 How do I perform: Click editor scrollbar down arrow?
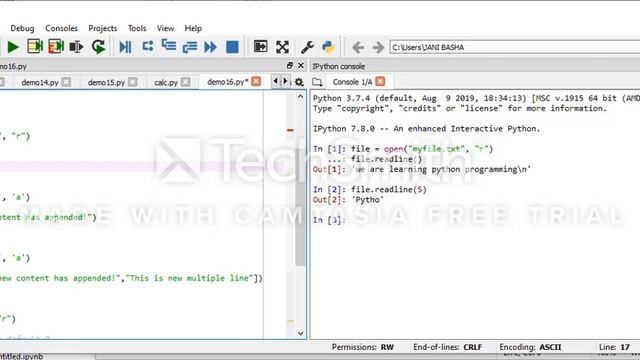[x=300, y=333]
